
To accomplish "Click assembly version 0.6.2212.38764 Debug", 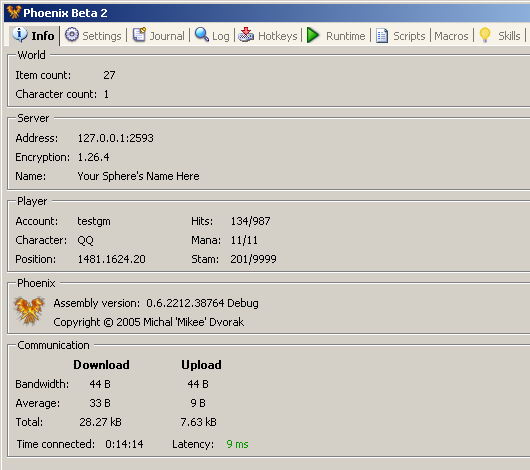I will (x=202, y=303).
